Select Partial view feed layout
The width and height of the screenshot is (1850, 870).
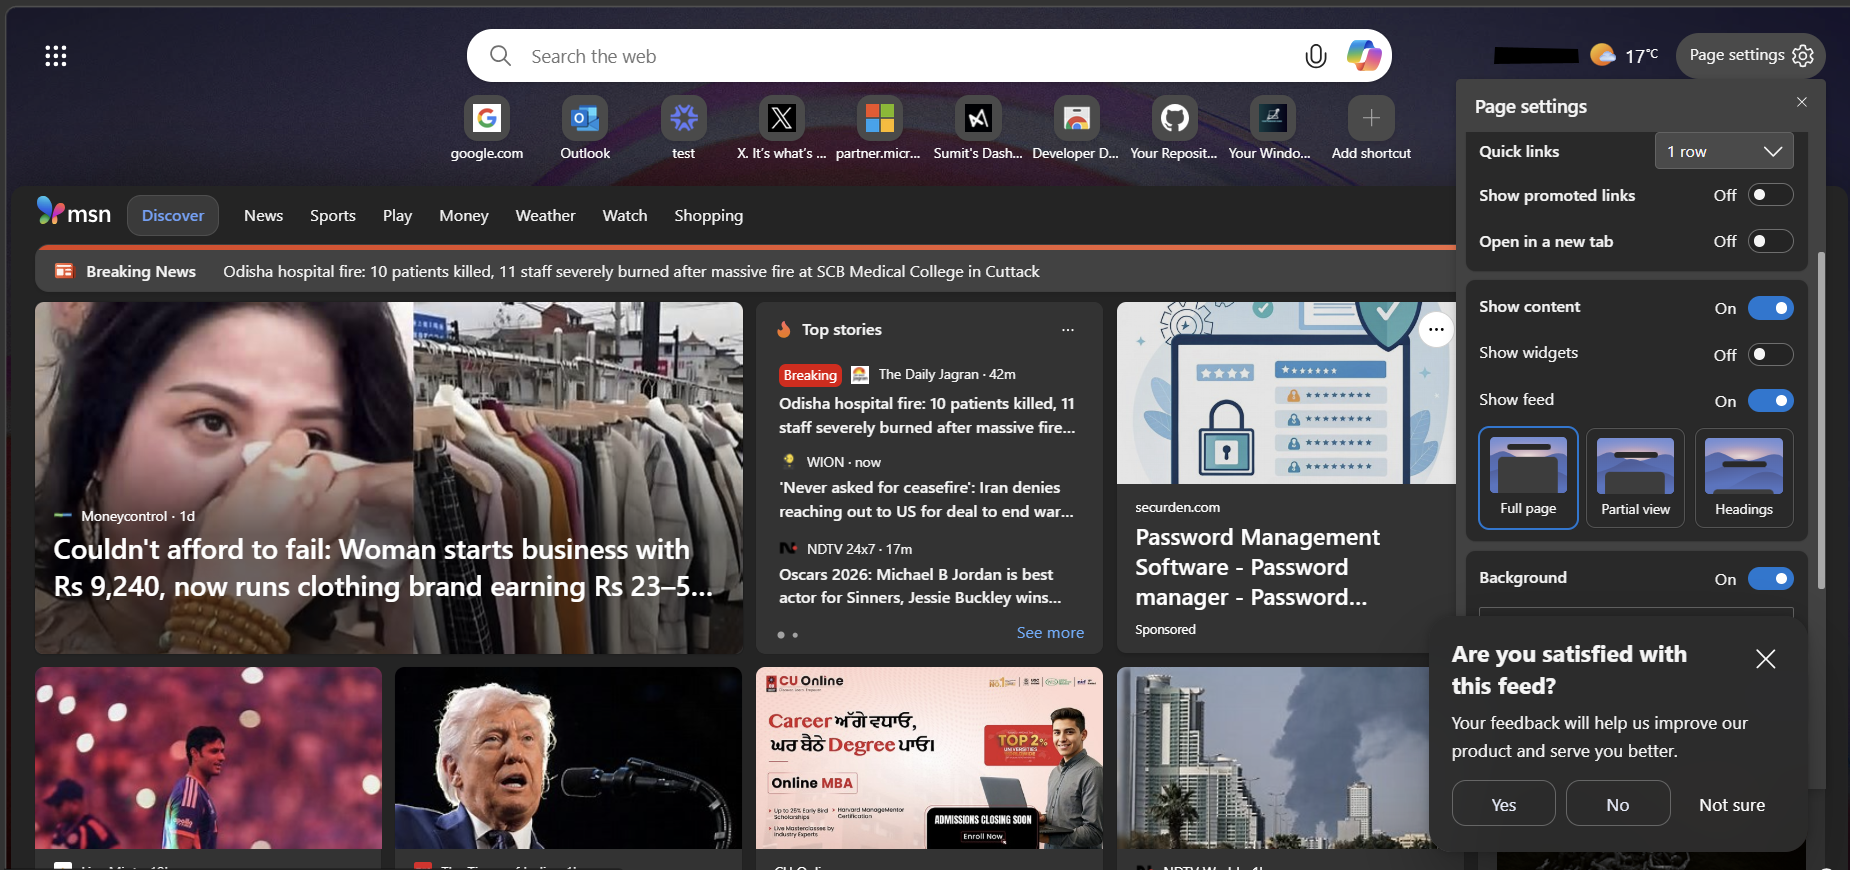click(1635, 477)
